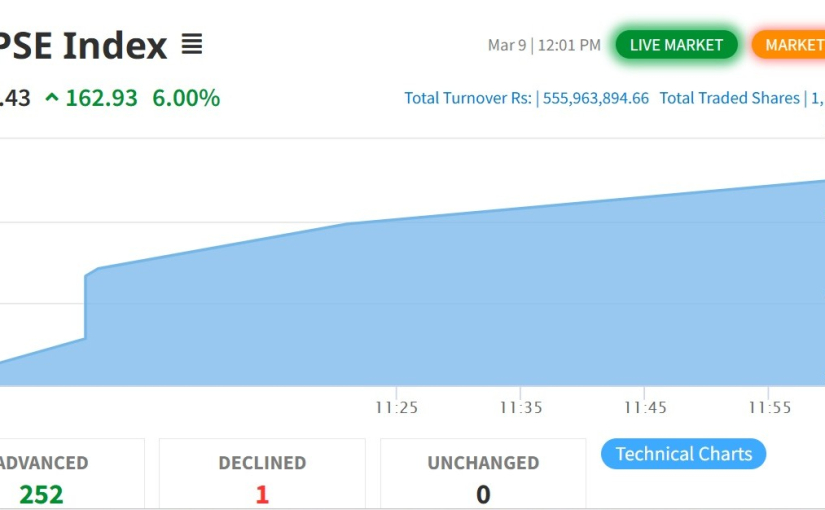Click the 11:55 time axis label
Screen dimensions: 825x510
click(769, 408)
